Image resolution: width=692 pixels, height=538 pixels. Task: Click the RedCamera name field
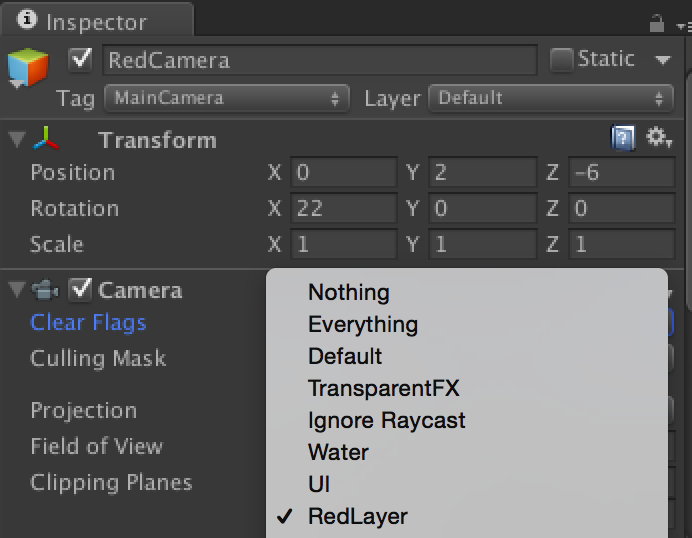point(320,60)
